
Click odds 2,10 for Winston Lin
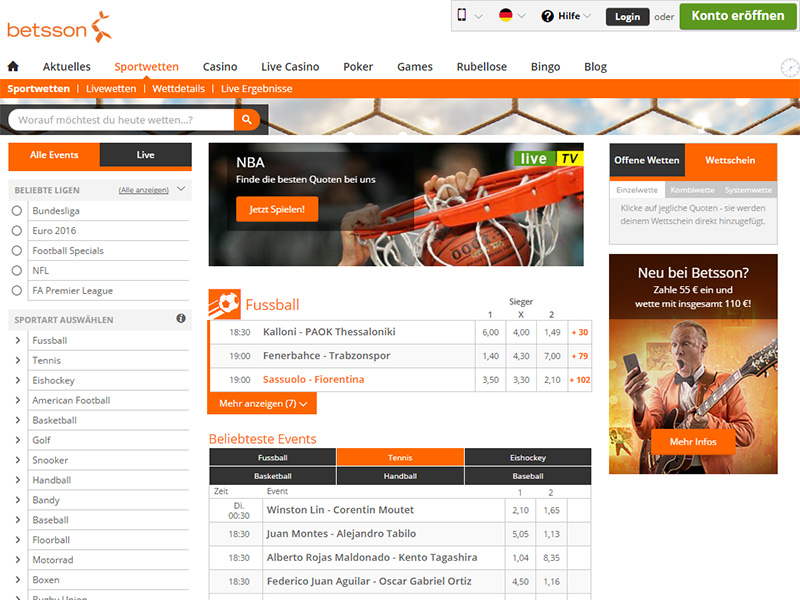point(520,510)
